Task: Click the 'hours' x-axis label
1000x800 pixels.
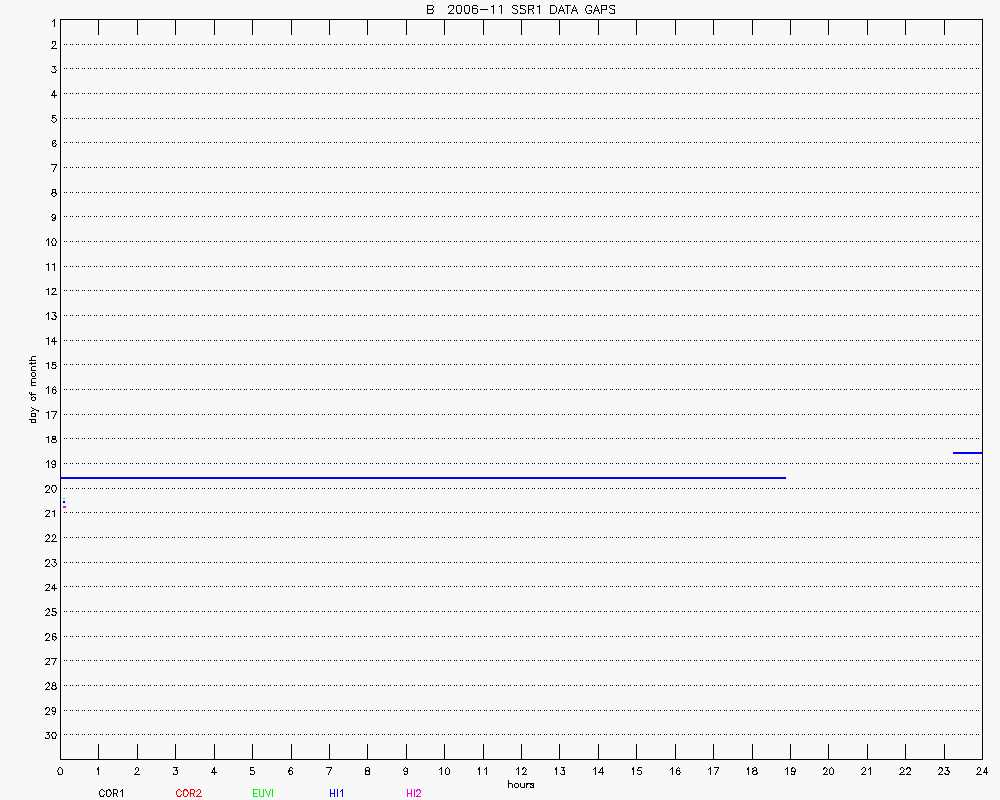Action: pos(520,784)
